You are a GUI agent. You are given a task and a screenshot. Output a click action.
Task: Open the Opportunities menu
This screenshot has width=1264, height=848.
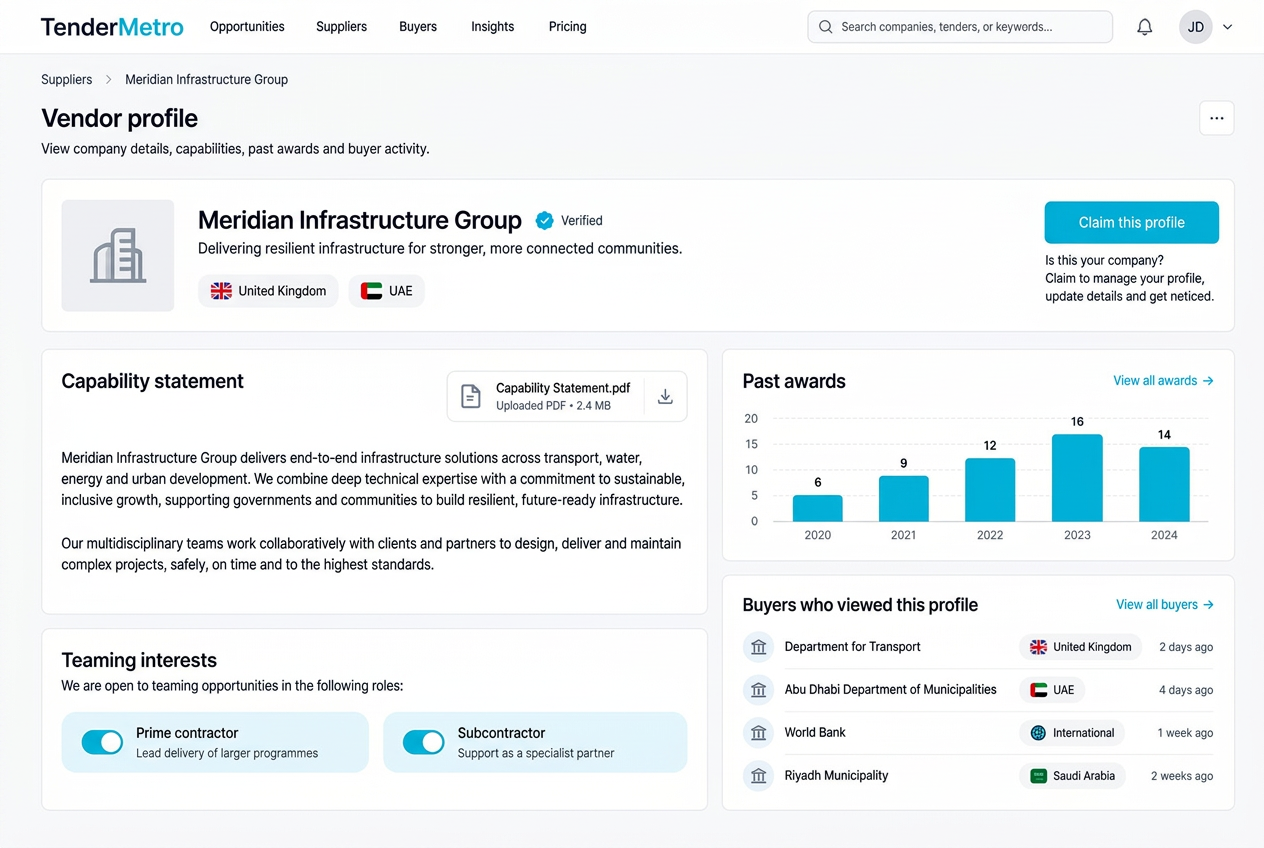[247, 27]
